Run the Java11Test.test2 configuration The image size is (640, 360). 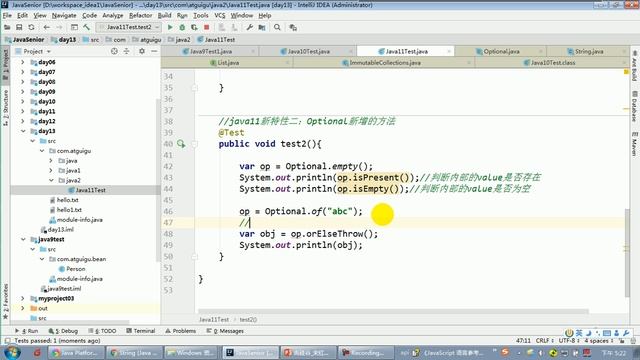[170, 27]
